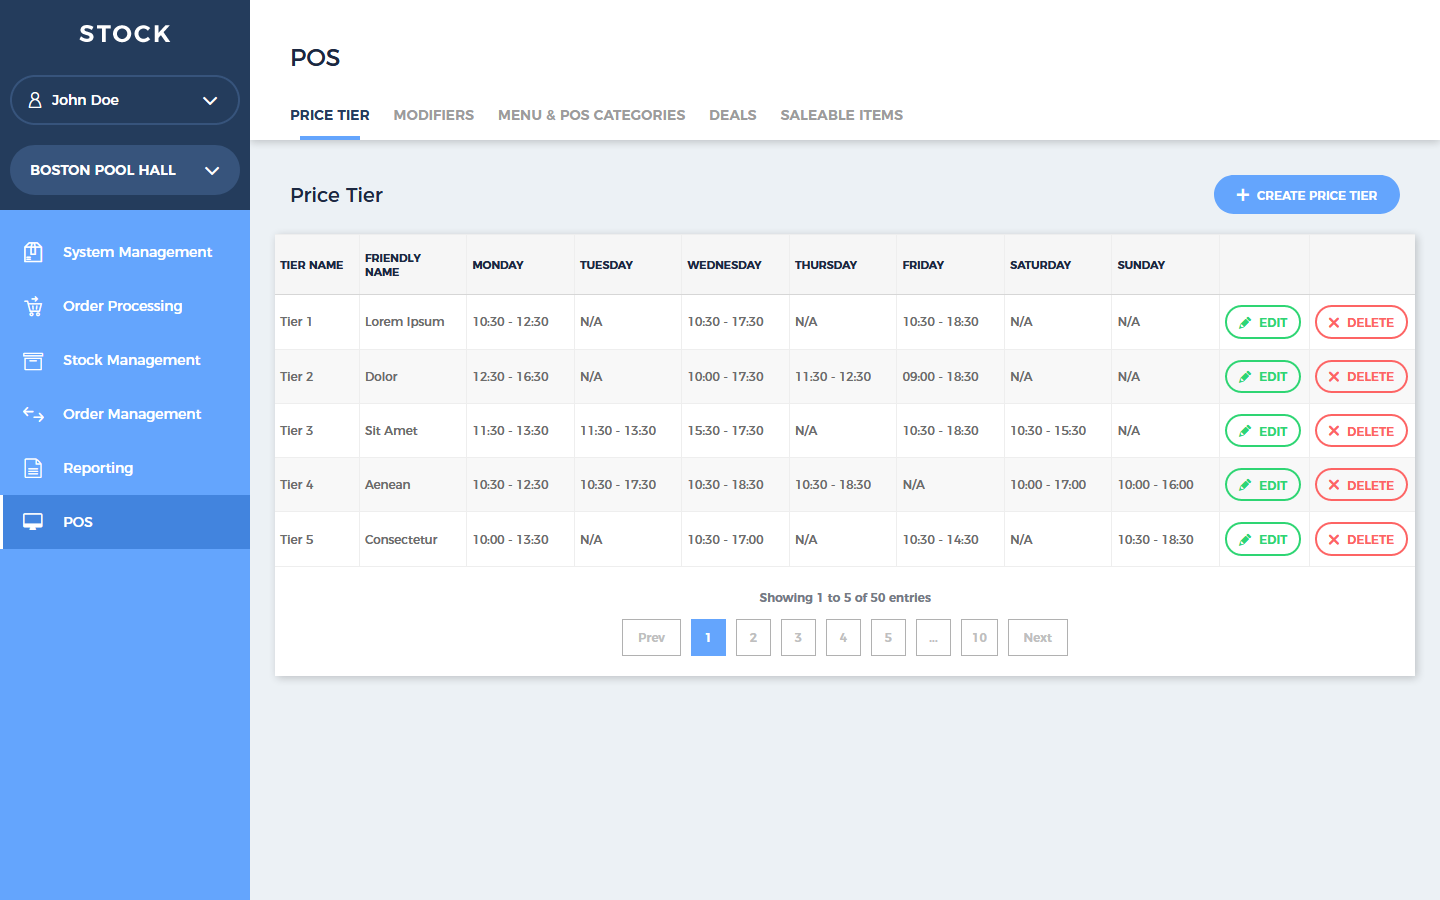
Task: Open the Menu & POS Categories tab
Action: click(x=591, y=115)
